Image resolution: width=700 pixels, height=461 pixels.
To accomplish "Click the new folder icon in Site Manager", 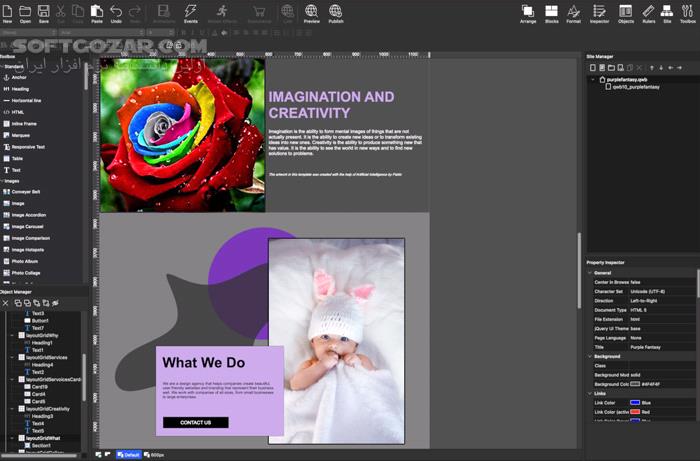I will click(611, 68).
